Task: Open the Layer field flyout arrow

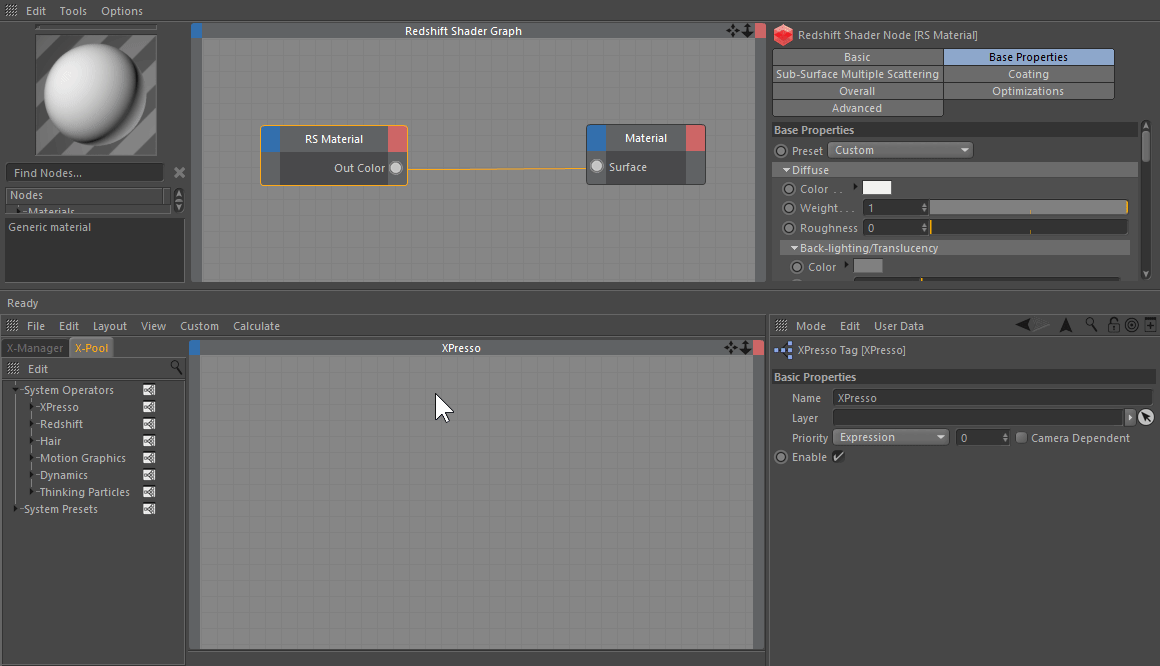Action: point(1130,417)
